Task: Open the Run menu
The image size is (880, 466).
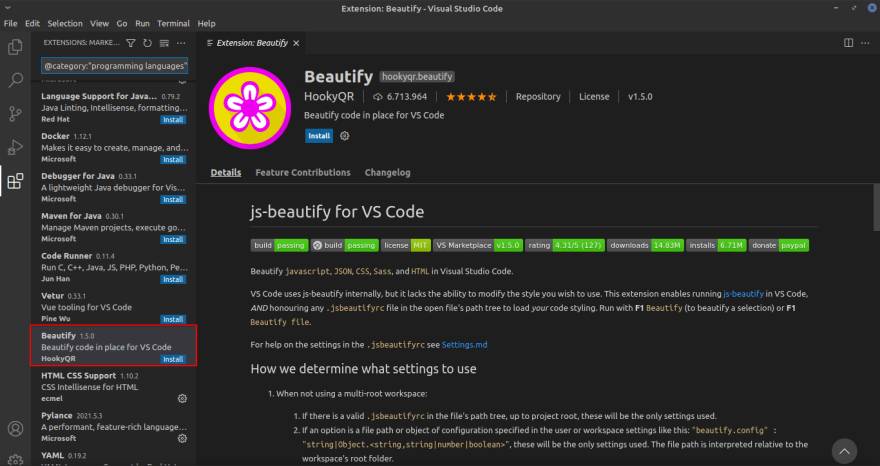Action: pos(143,24)
